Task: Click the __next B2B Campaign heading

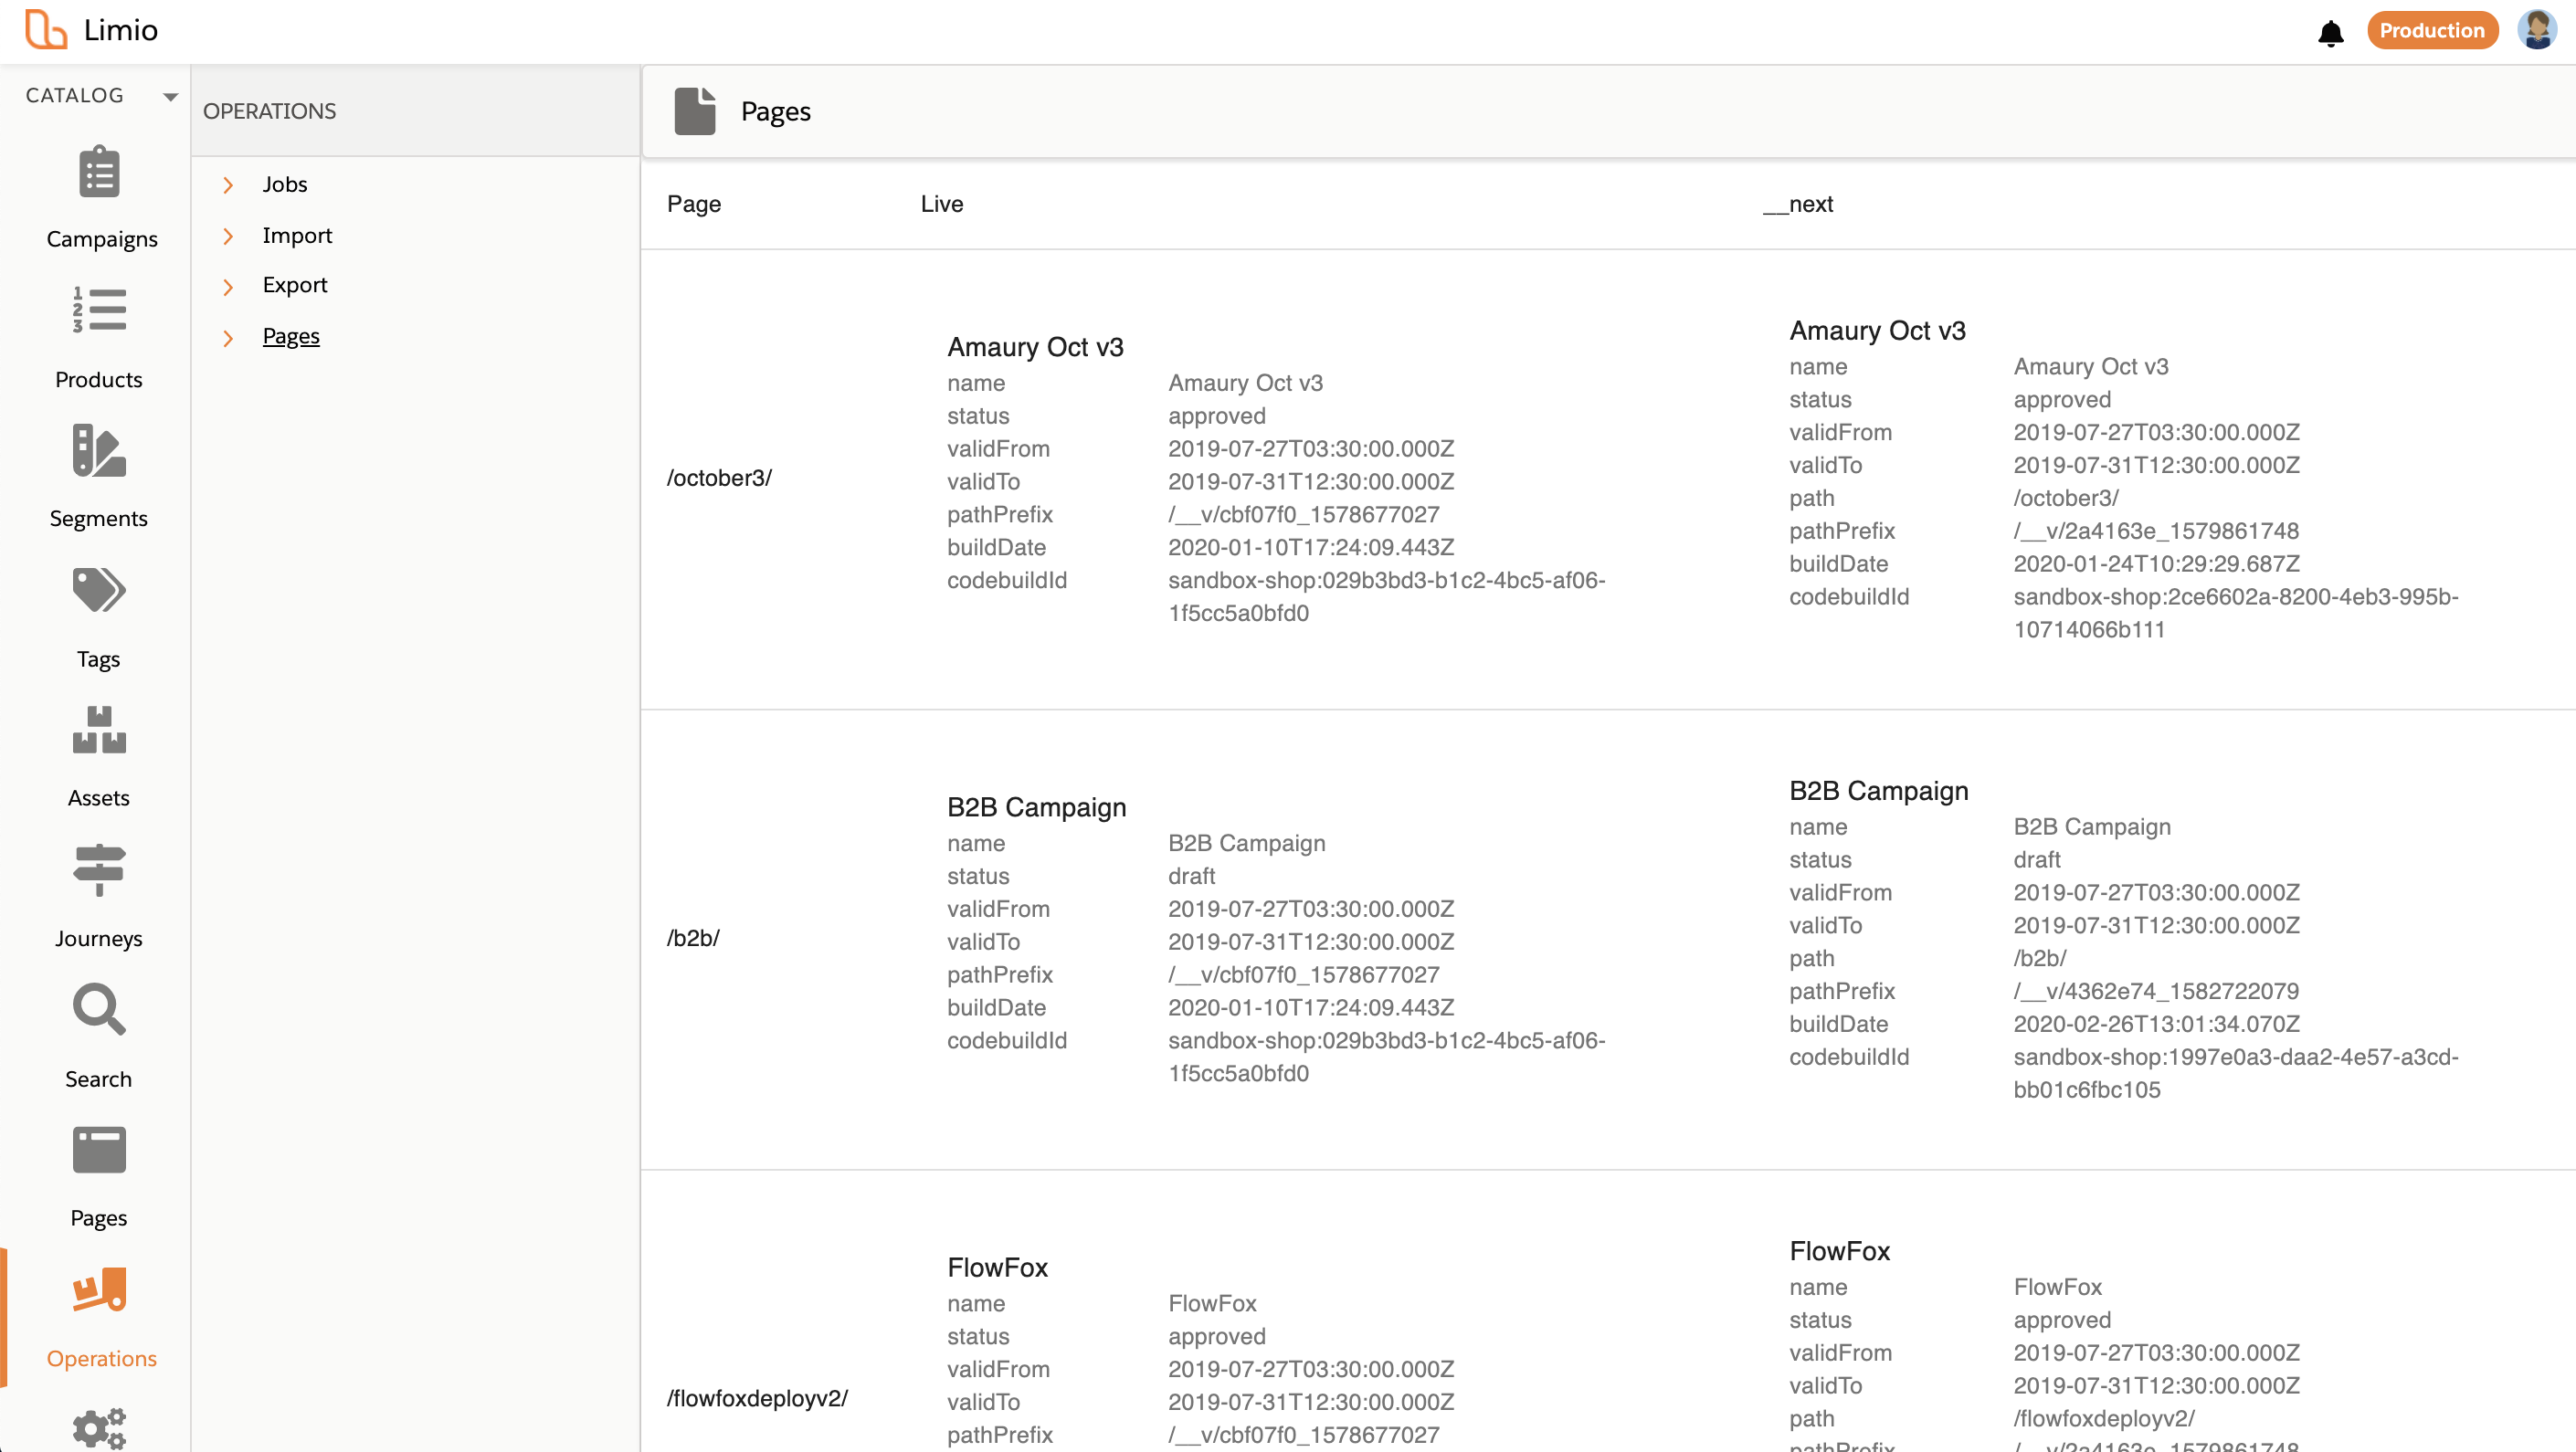Action: [1878, 791]
